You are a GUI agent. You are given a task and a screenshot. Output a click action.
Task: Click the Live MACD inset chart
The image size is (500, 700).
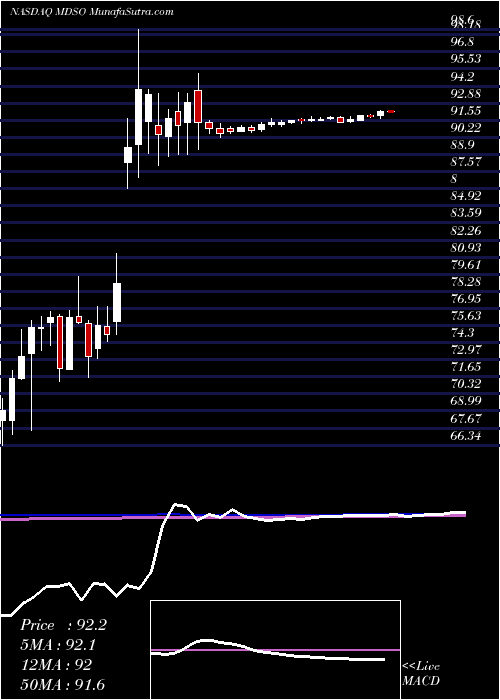point(275,650)
